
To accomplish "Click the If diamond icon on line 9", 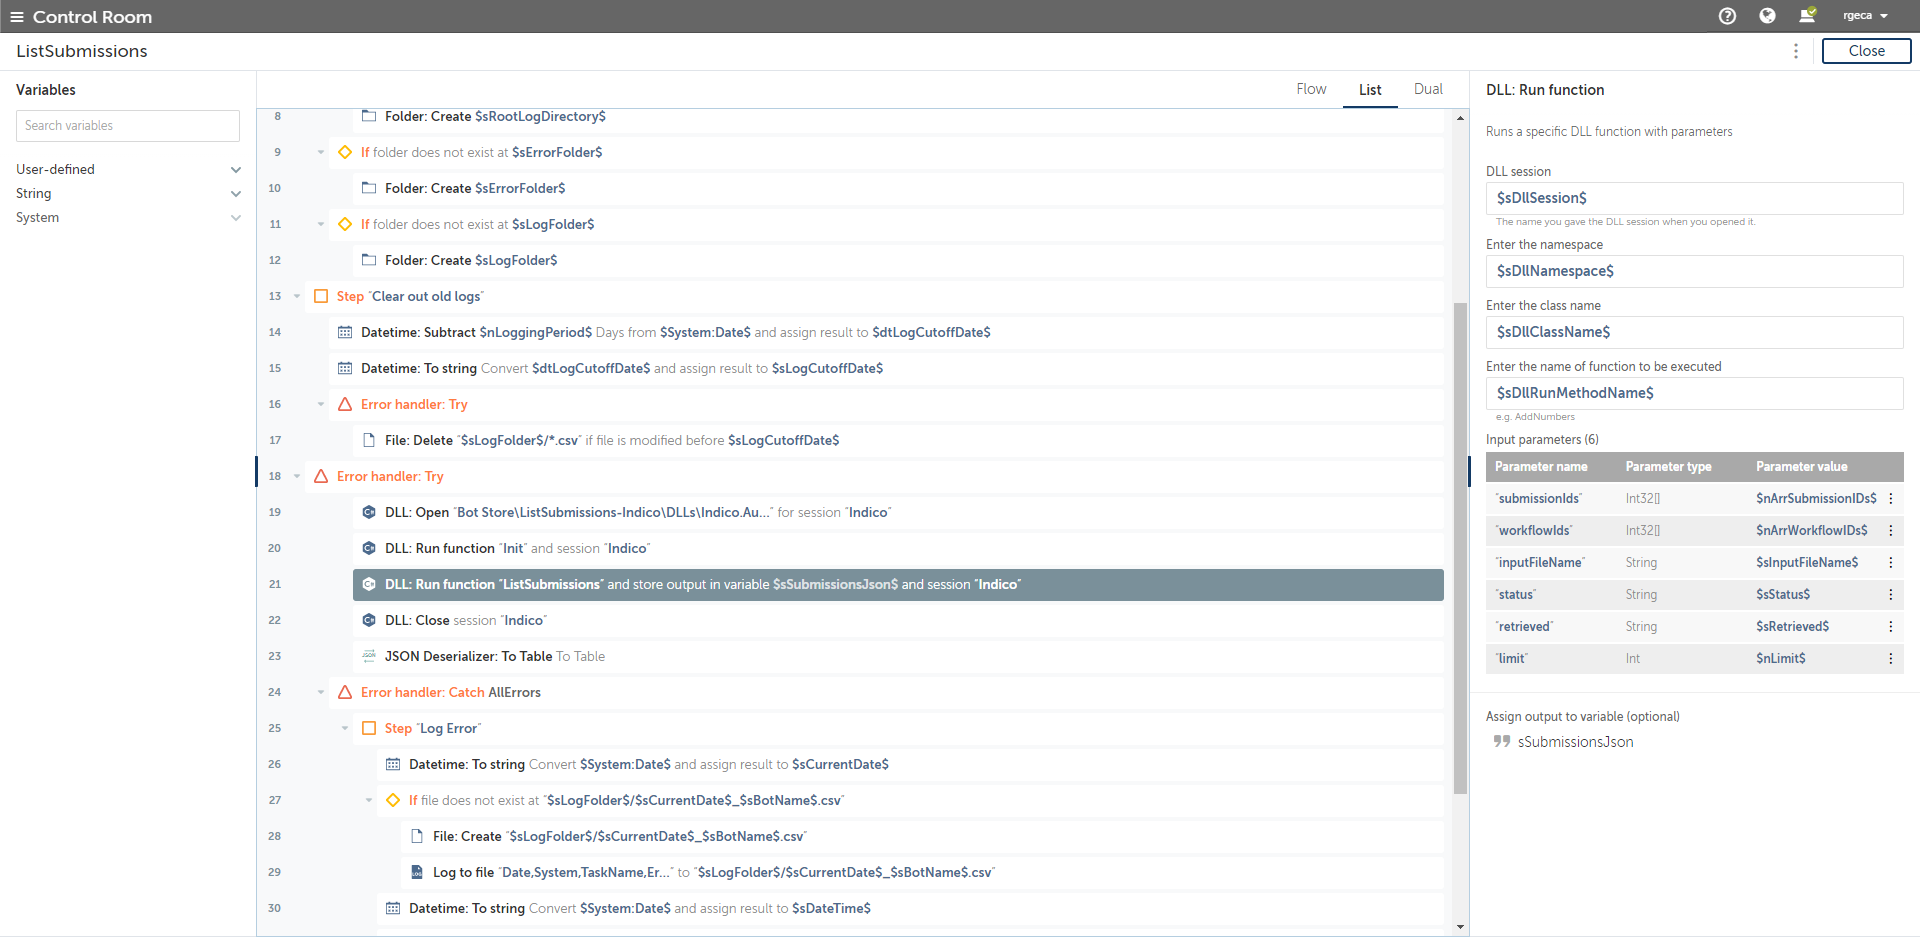I will coord(345,152).
